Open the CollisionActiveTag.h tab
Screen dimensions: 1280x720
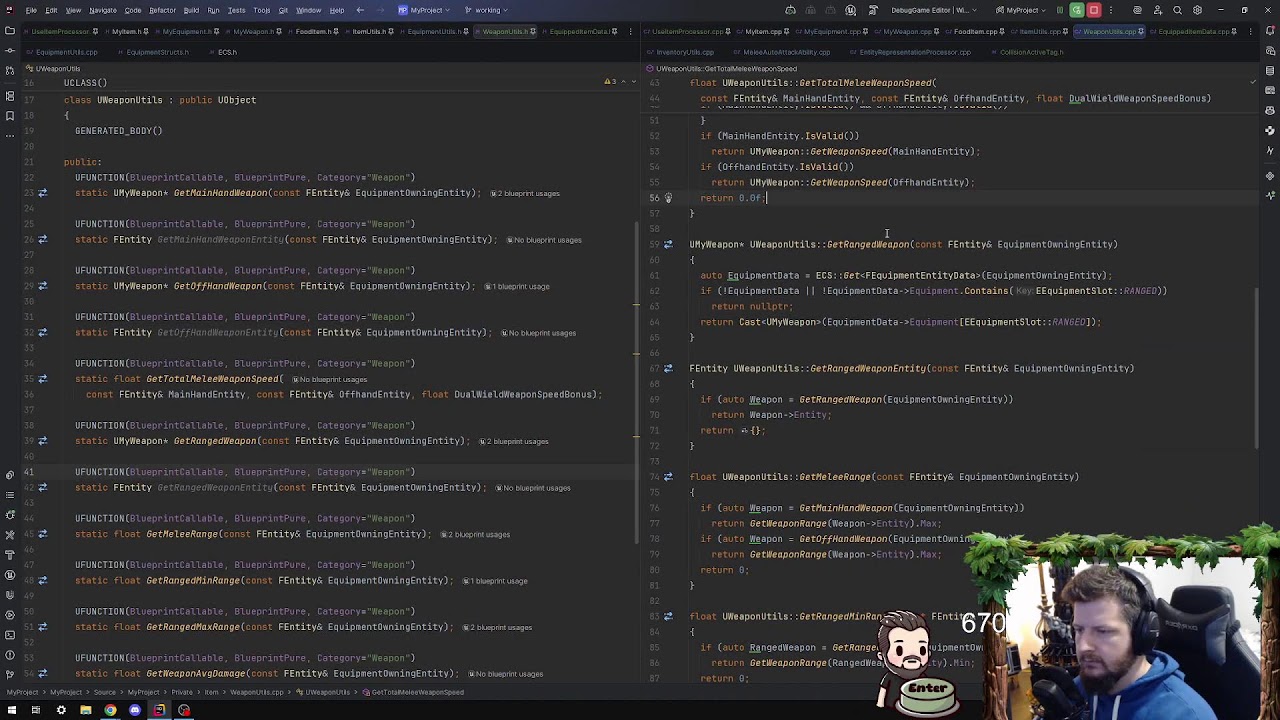click(x=1031, y=52)
